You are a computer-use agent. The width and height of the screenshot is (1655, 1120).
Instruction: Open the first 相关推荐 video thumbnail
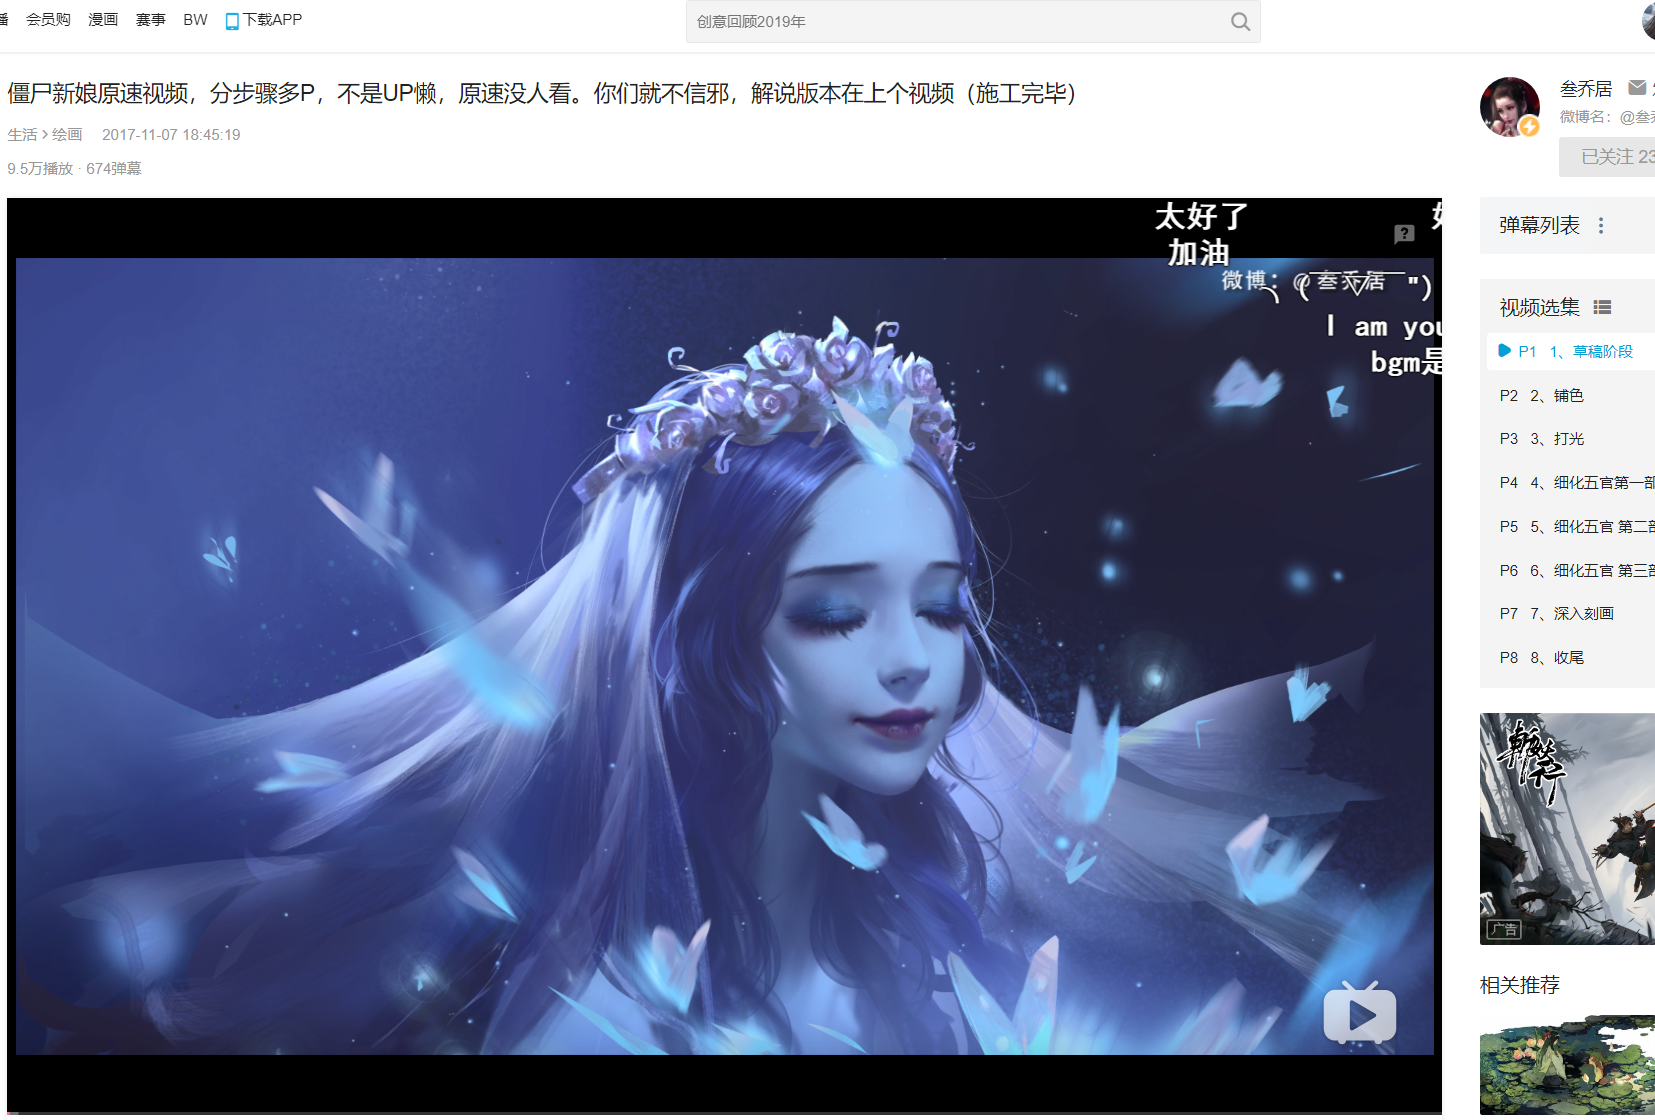[1567, 1065]
